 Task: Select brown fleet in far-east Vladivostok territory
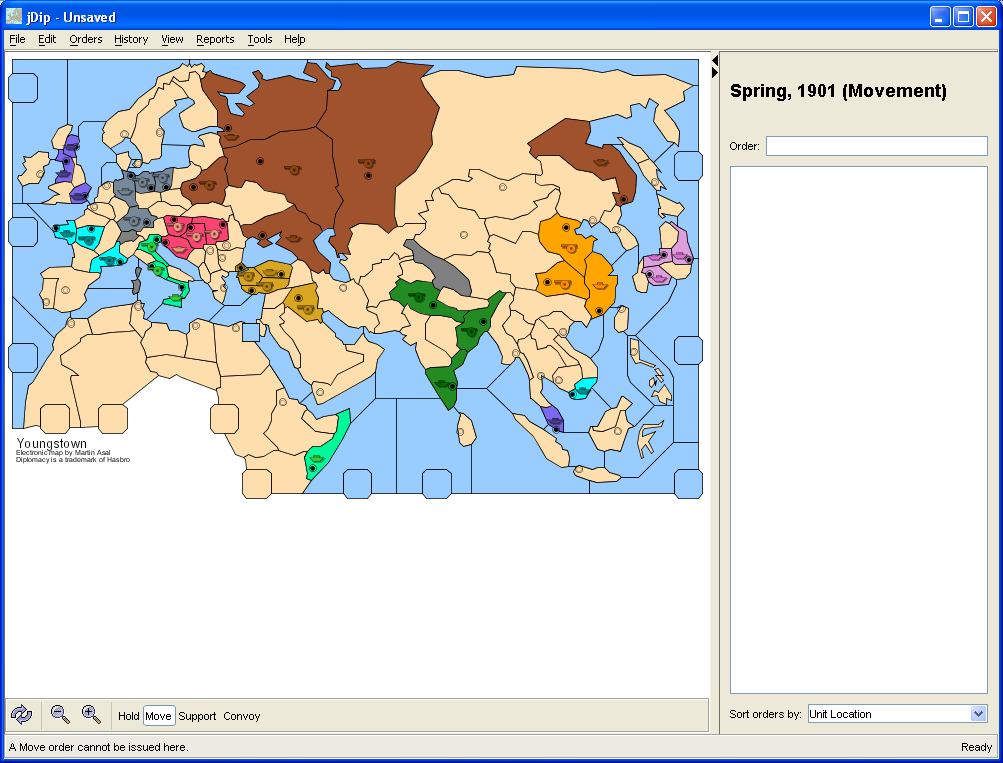tap(600, 162)
